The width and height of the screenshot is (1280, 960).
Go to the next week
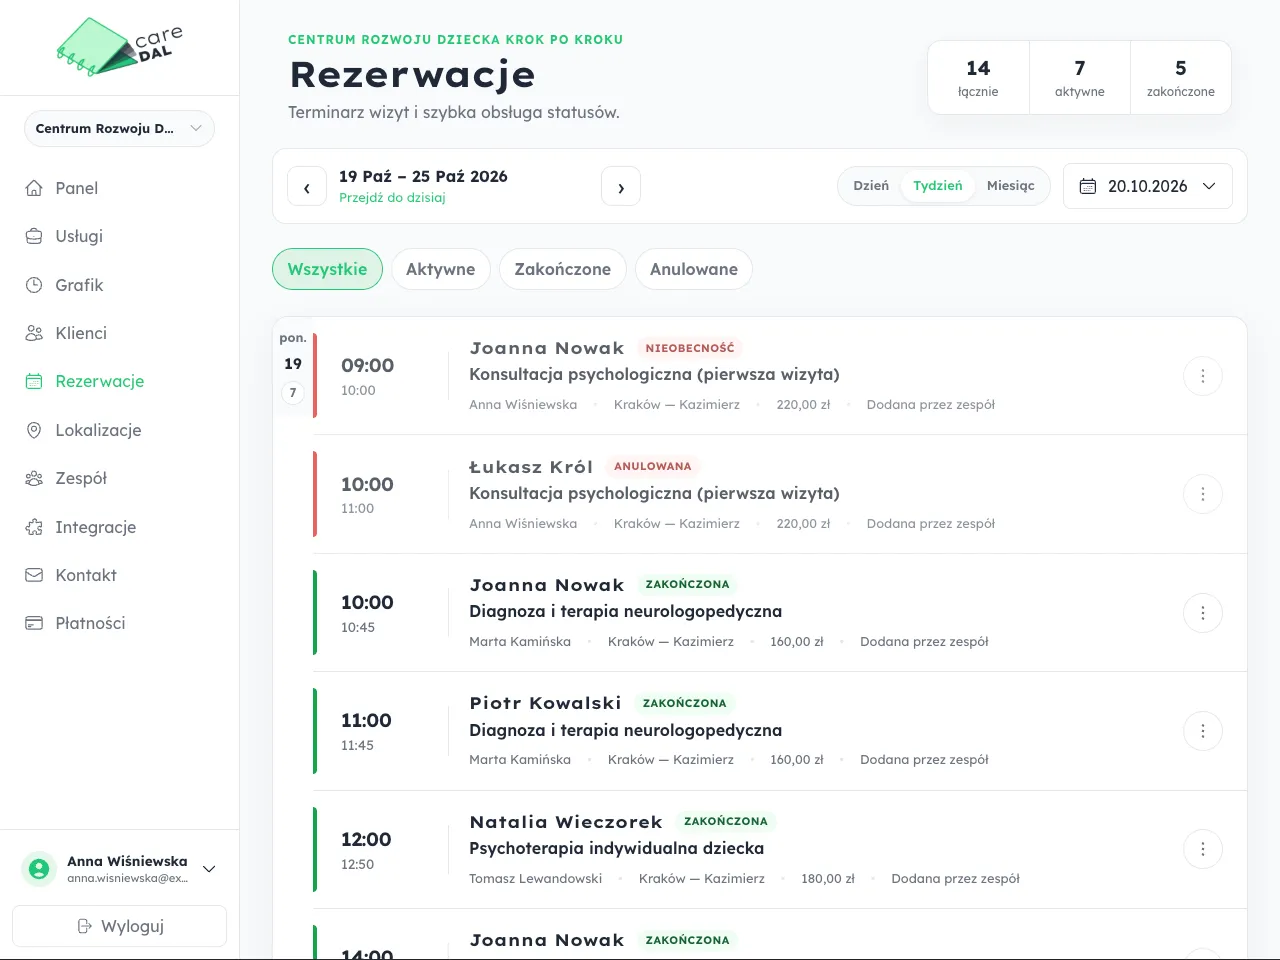coord(621,186)
